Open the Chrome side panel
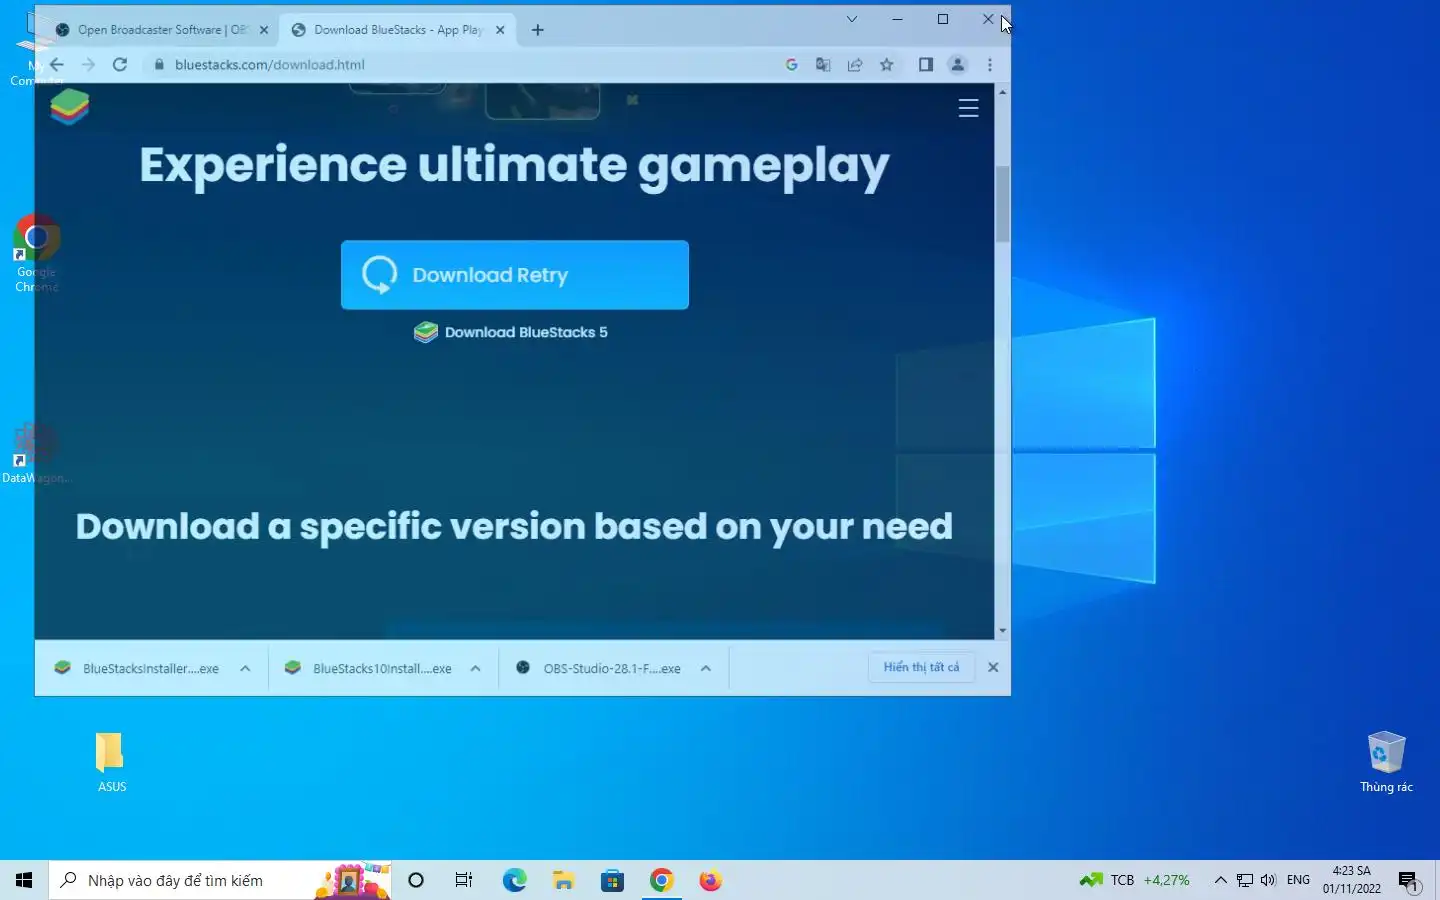The width and height of the screenshot is (1440, 900). (926, 64)
